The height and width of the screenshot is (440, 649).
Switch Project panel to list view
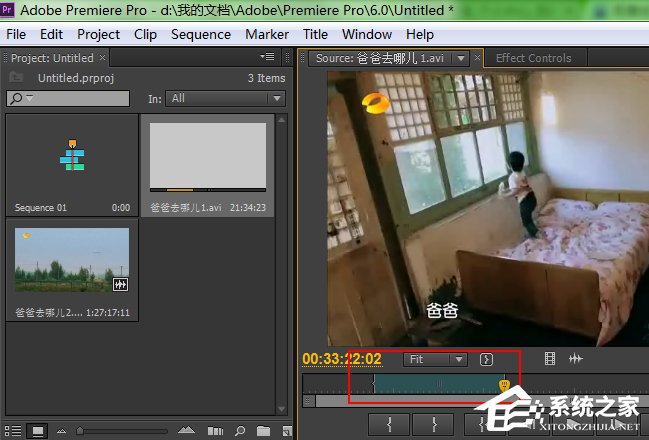[12, 431]
